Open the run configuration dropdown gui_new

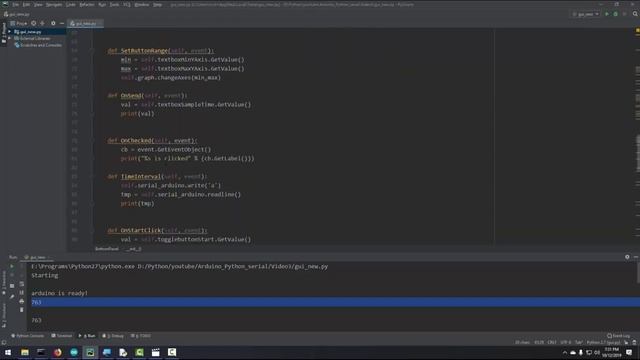click(586, 14)
